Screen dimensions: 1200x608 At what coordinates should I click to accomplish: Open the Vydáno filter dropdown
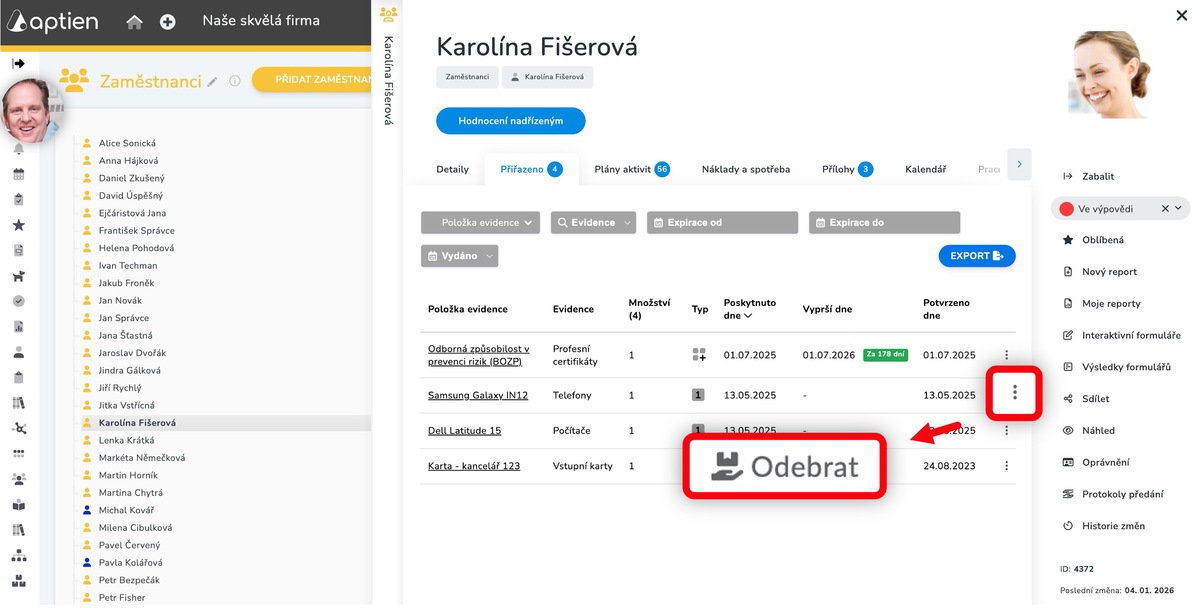point(459,255)
